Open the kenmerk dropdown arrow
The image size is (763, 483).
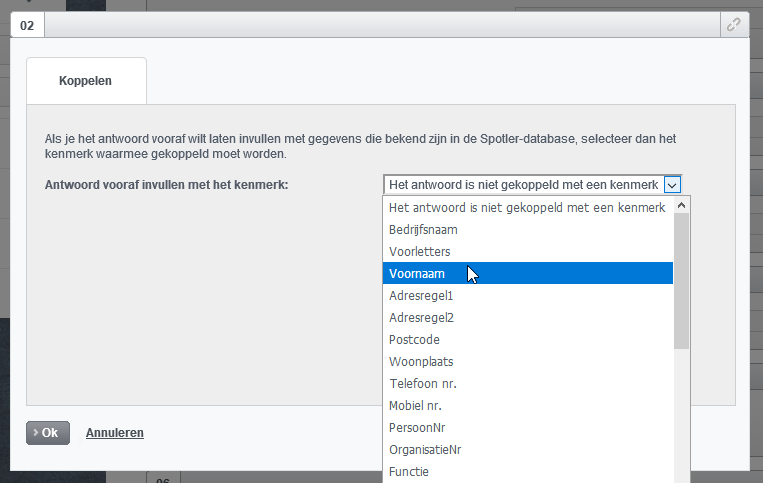[672, 184]
